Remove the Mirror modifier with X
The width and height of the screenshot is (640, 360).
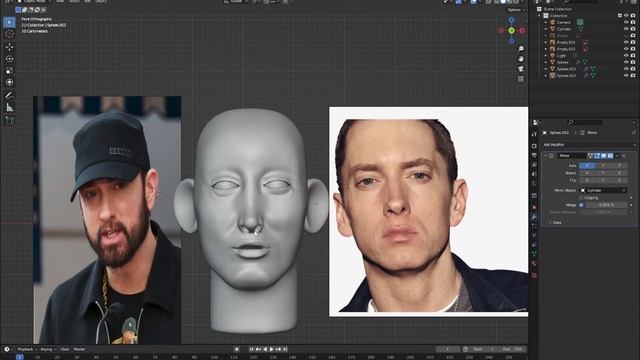point(624,156)
